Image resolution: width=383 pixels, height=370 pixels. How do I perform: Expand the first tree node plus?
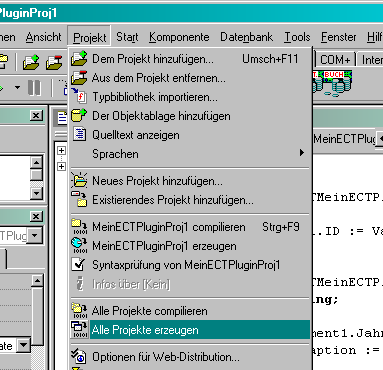[61, 151]
